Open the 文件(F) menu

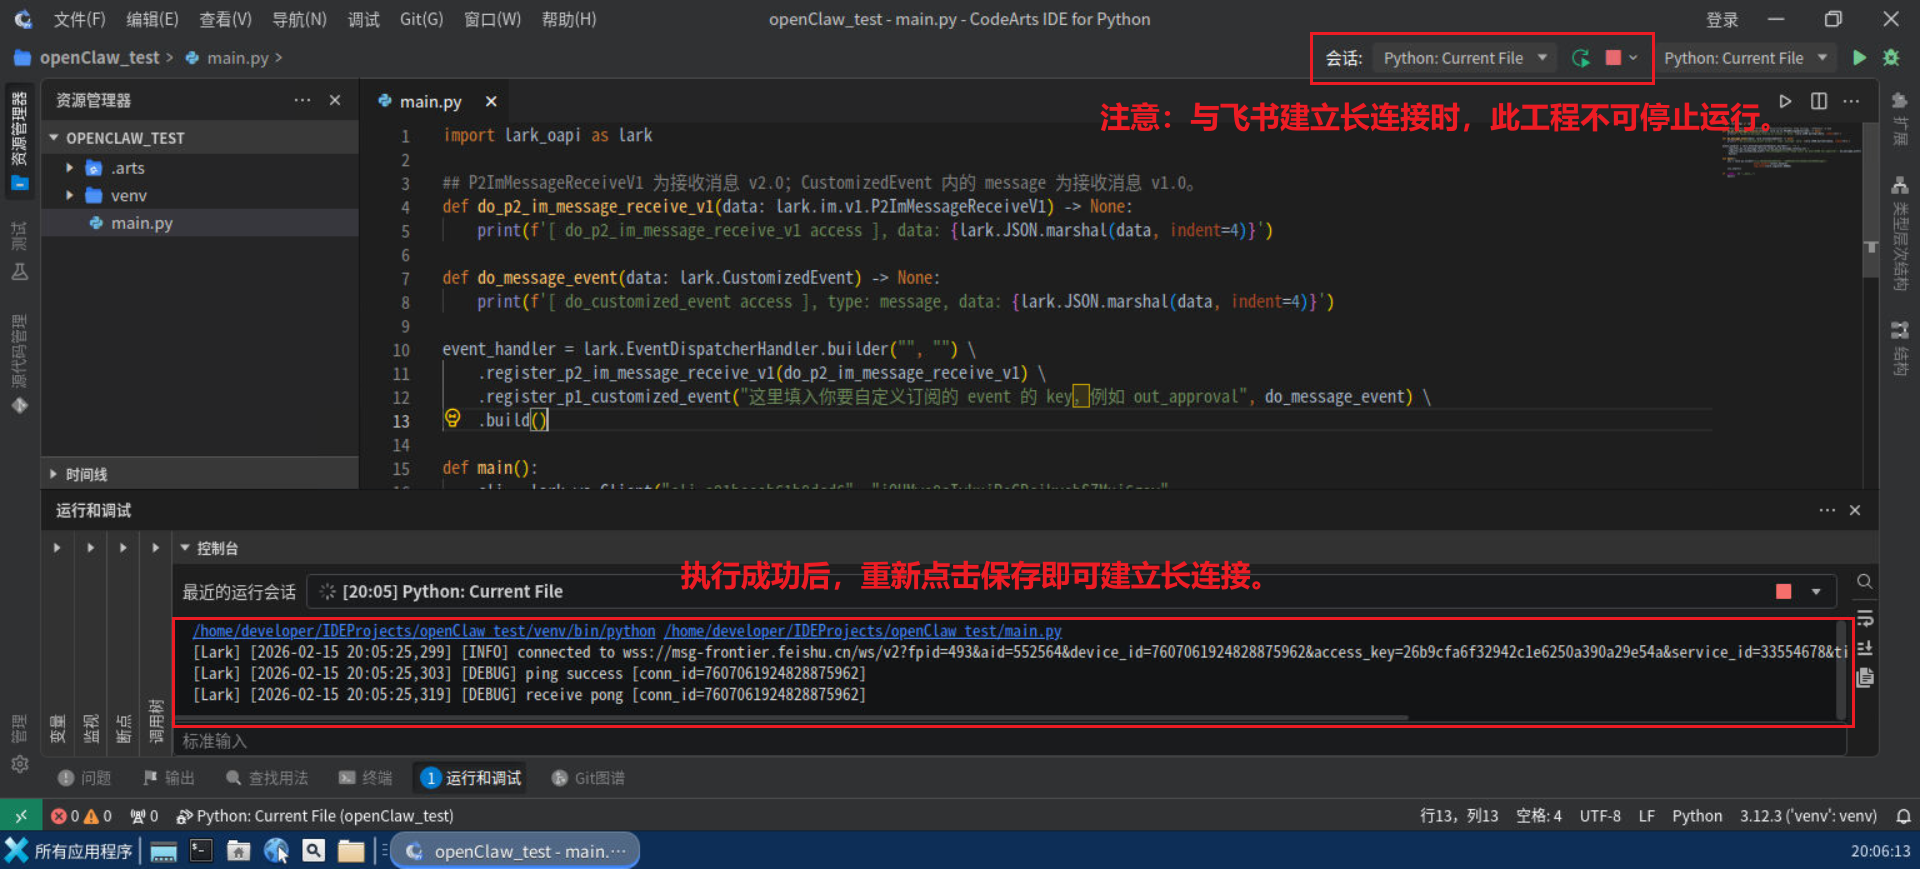pos(79,19)
